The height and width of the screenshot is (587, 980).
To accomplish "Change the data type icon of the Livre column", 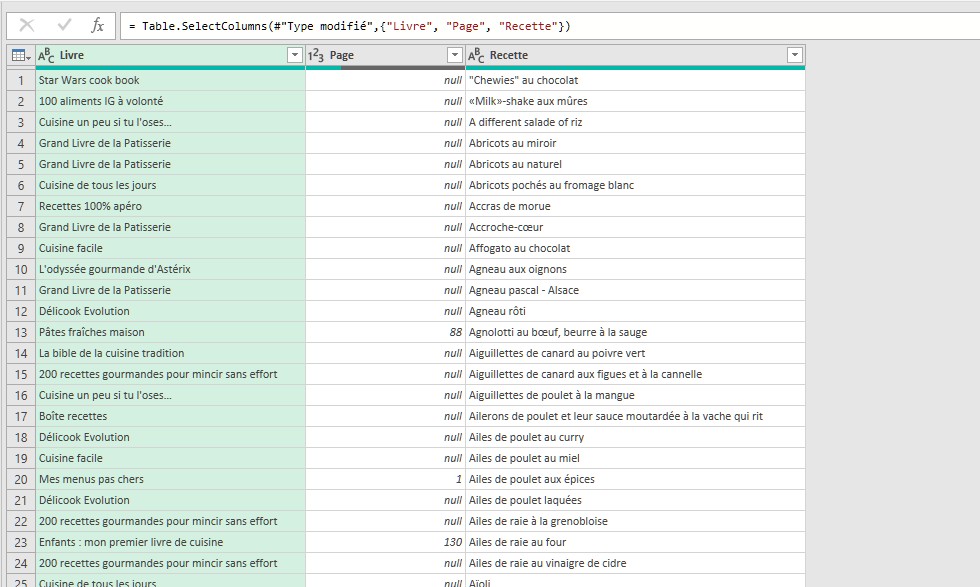I will (46, 55).
